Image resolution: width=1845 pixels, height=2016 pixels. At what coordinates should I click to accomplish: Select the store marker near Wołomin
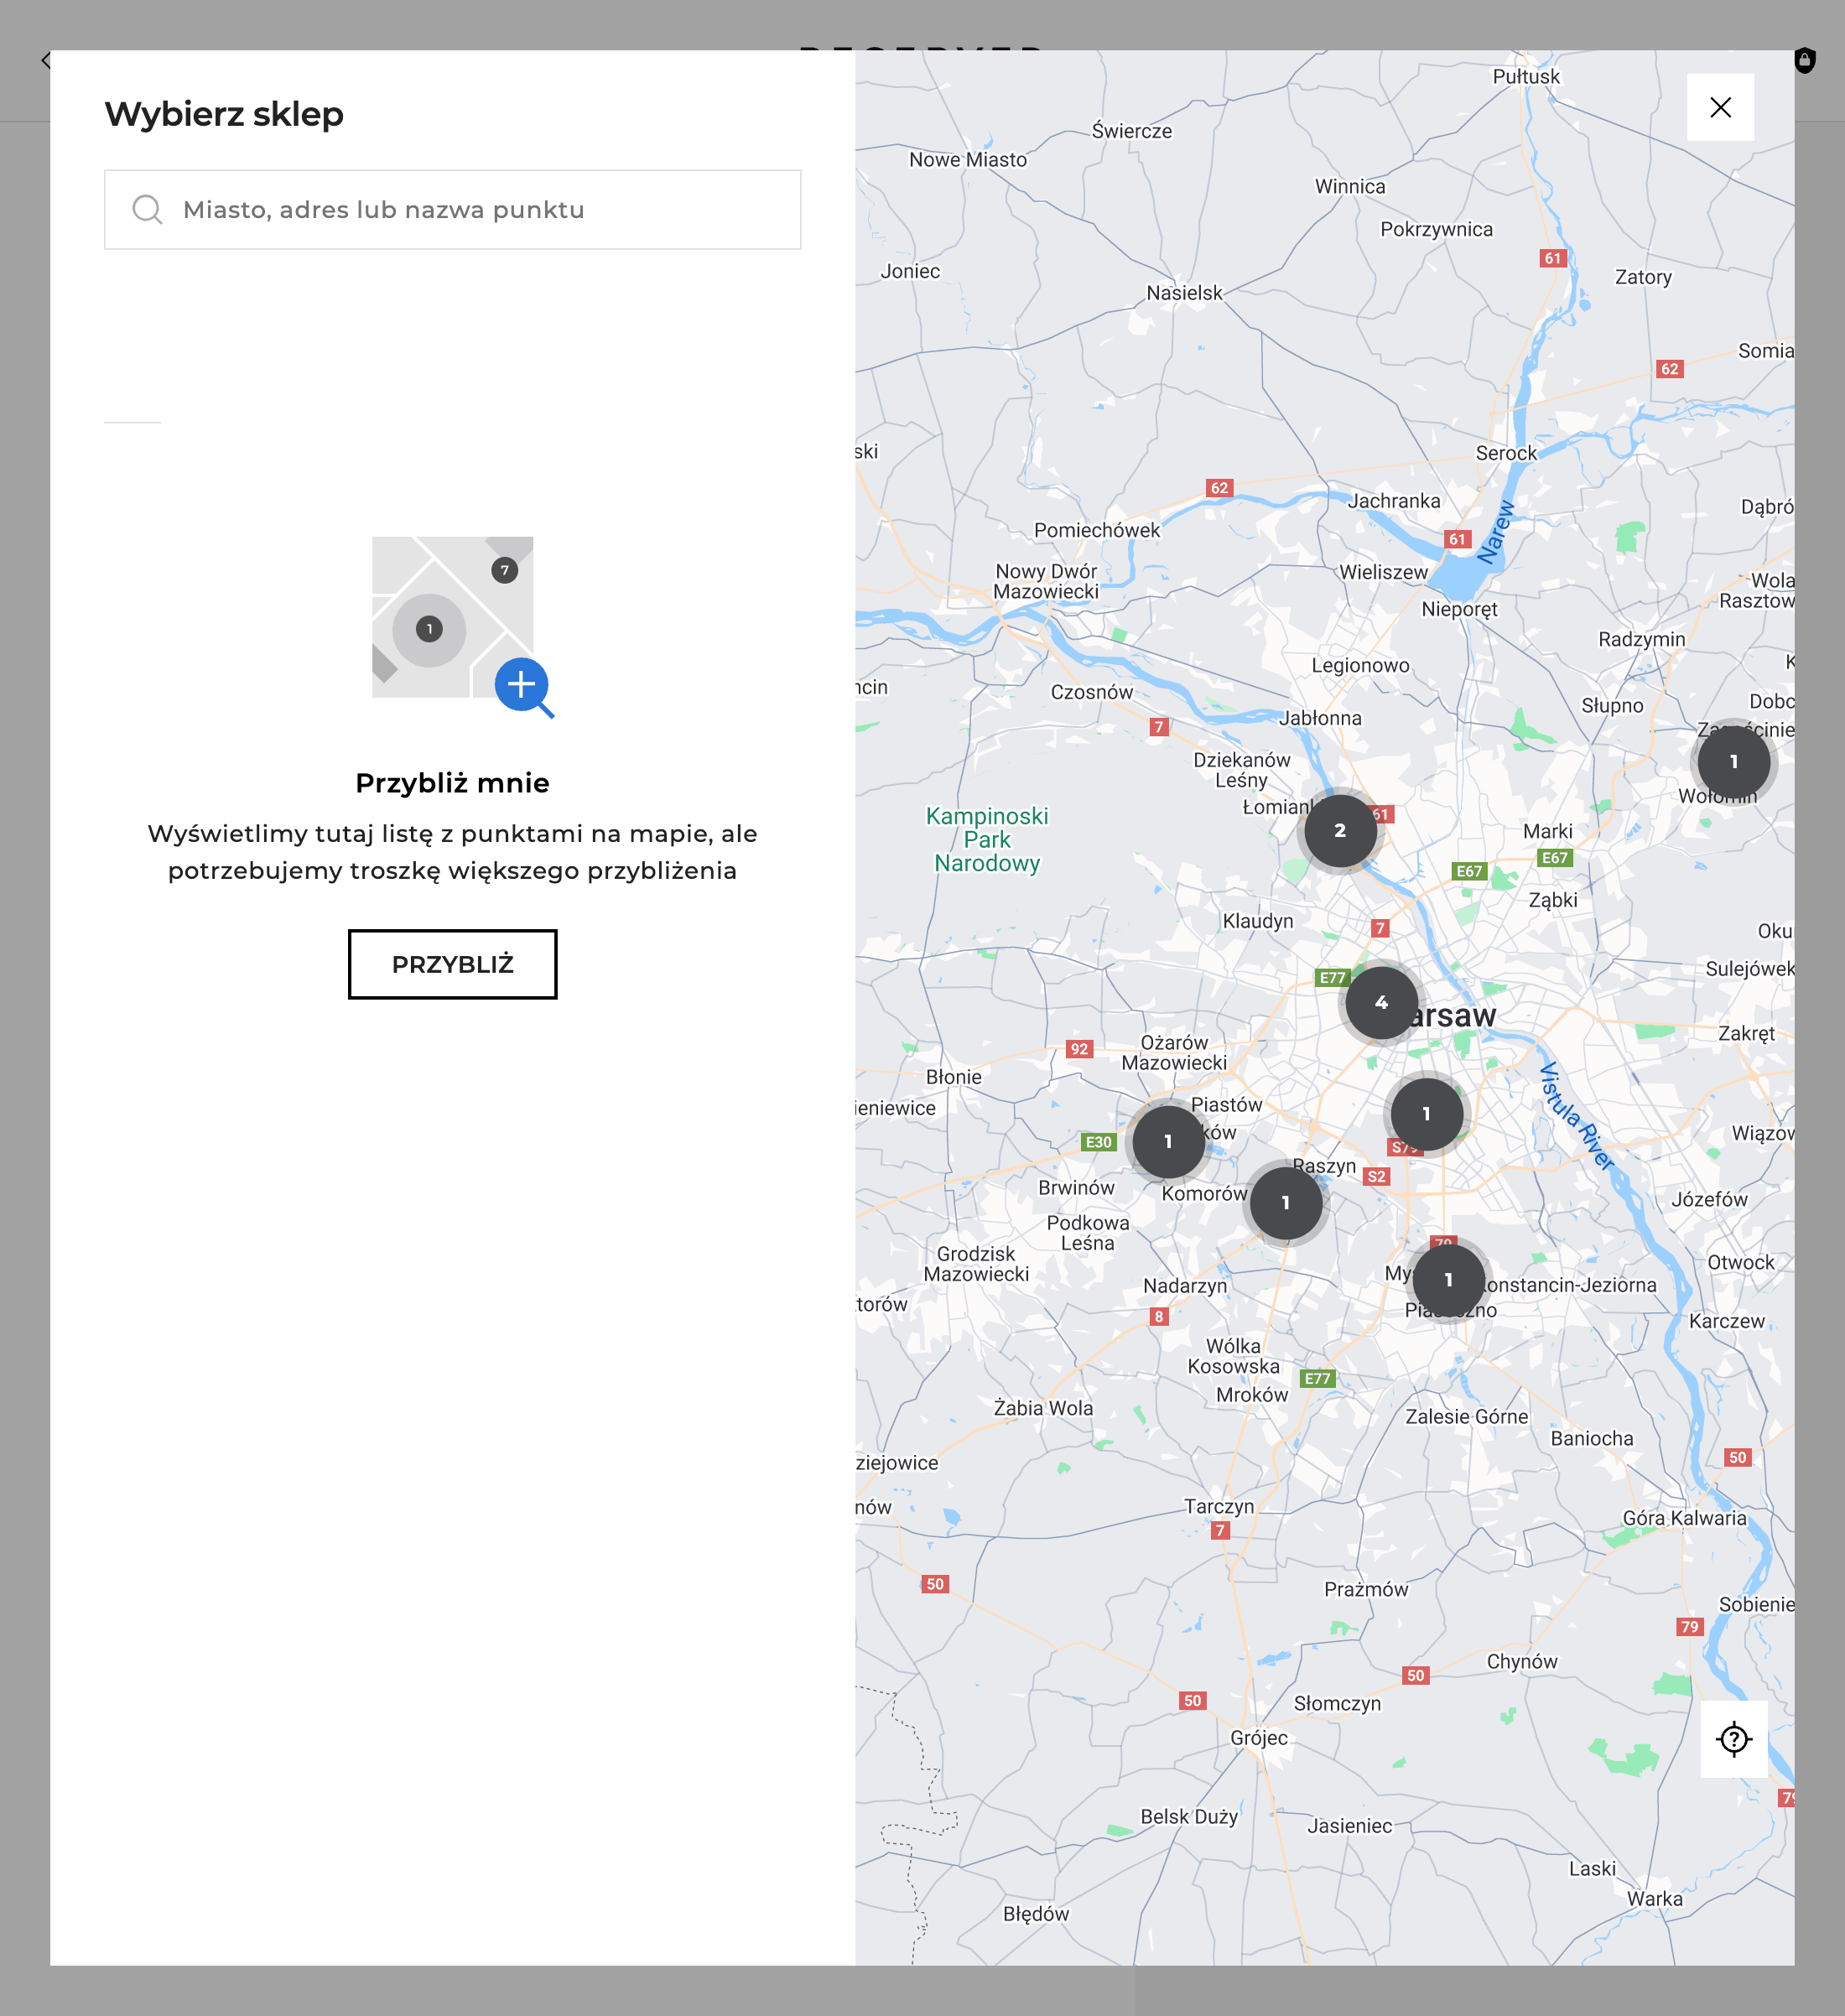pyautogui.click(x=1733, y=762)
